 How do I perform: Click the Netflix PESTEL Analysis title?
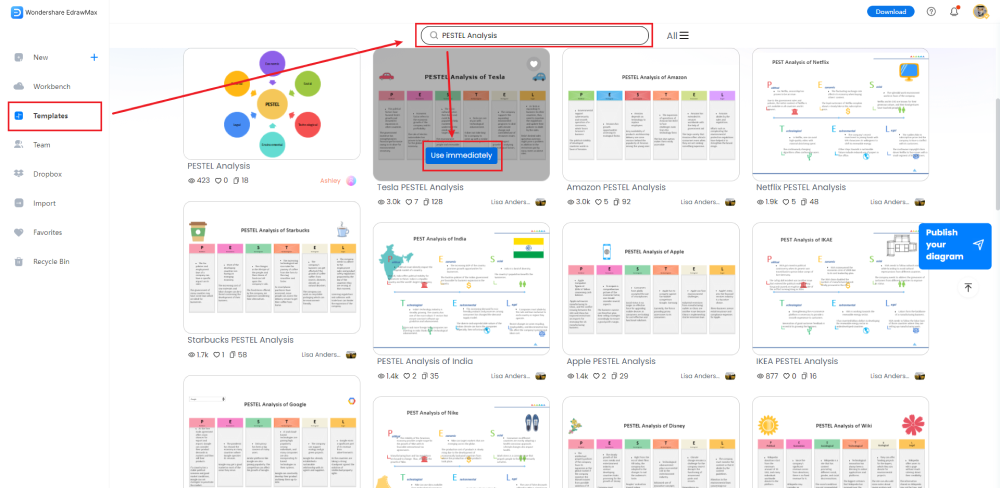[x=801, y=187]
